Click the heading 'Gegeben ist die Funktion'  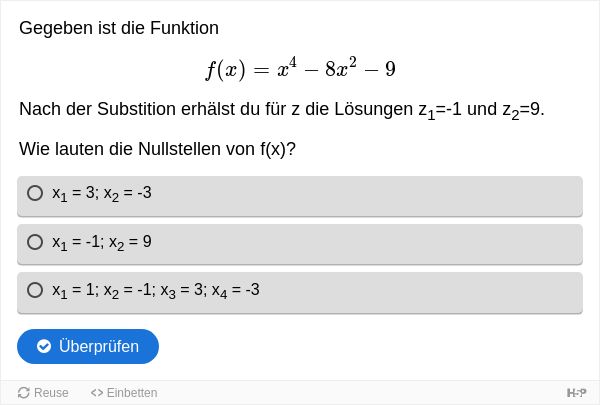tap(119, 28)
